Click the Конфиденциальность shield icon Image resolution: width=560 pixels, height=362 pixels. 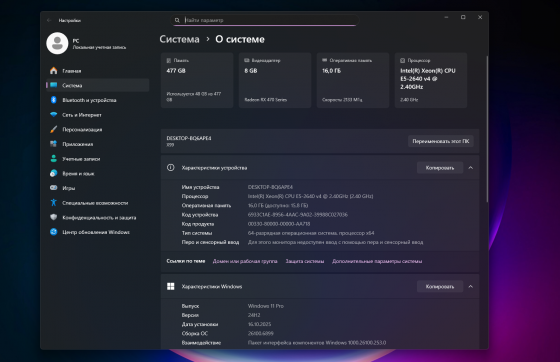[x=54, y=217]
